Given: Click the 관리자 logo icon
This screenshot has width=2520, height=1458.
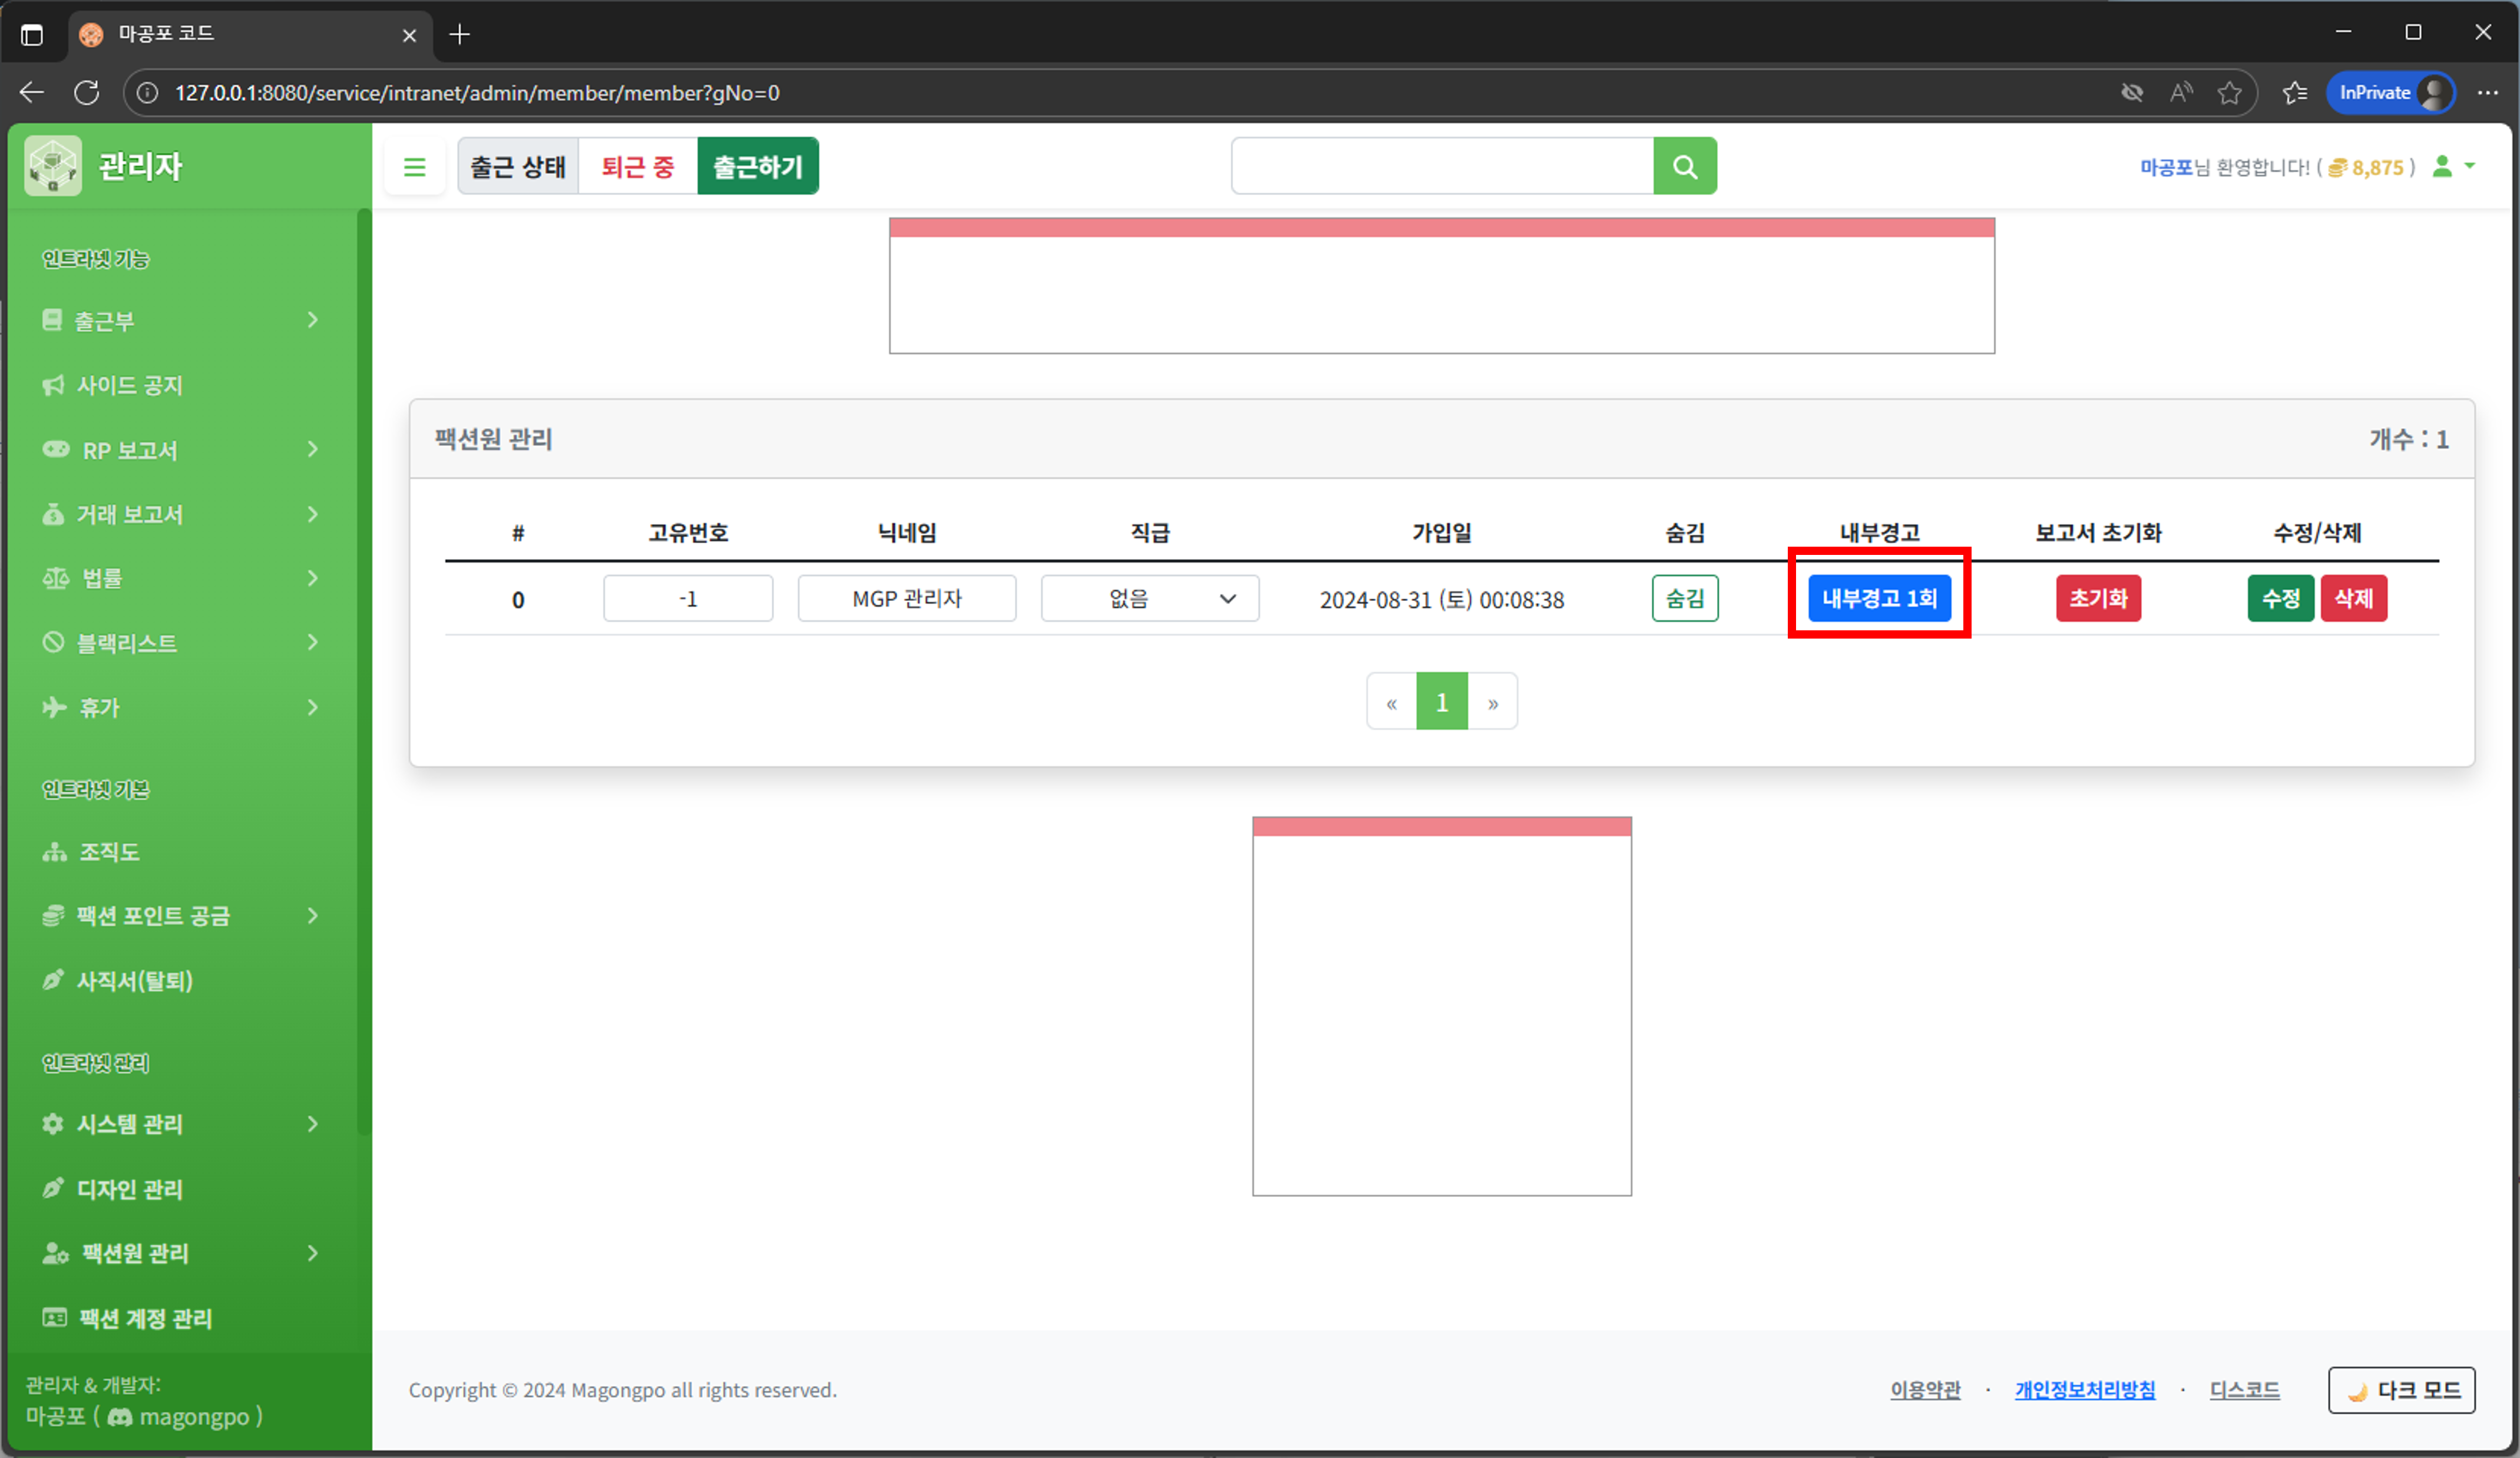Looking at the screenshot, I should pyautogui.click(x=53, y=166).
